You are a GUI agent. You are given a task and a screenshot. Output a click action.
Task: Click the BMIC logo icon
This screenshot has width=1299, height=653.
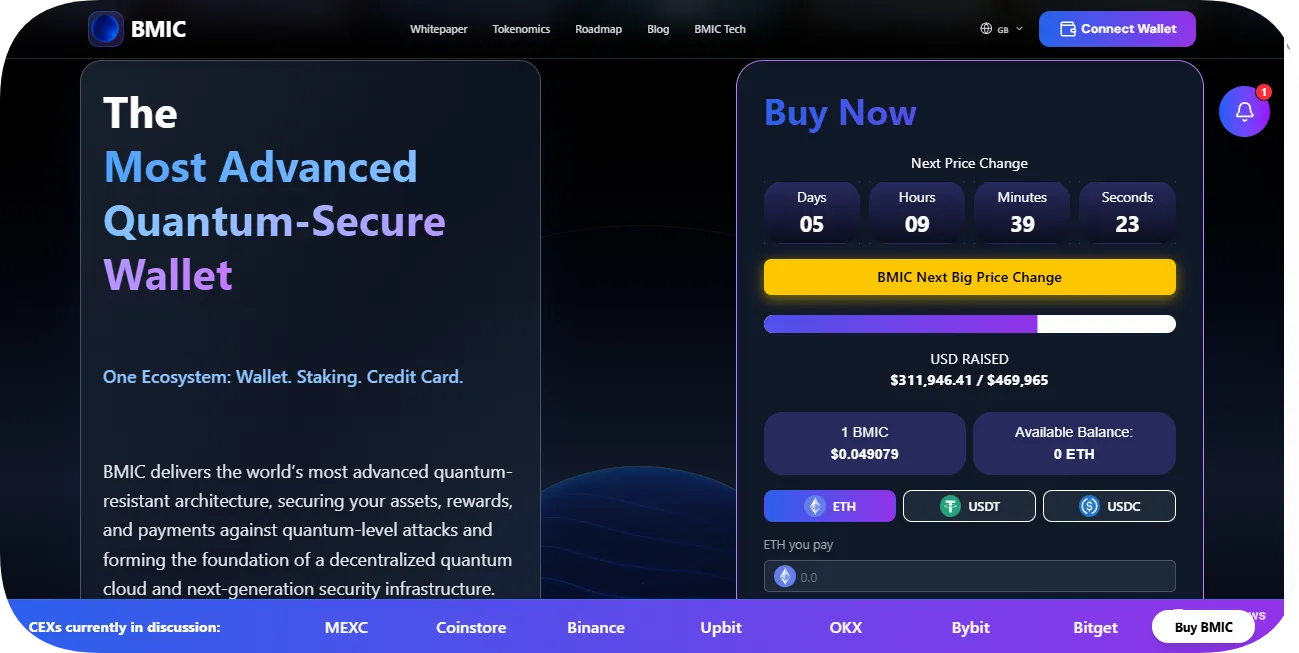tap(104, 28)
